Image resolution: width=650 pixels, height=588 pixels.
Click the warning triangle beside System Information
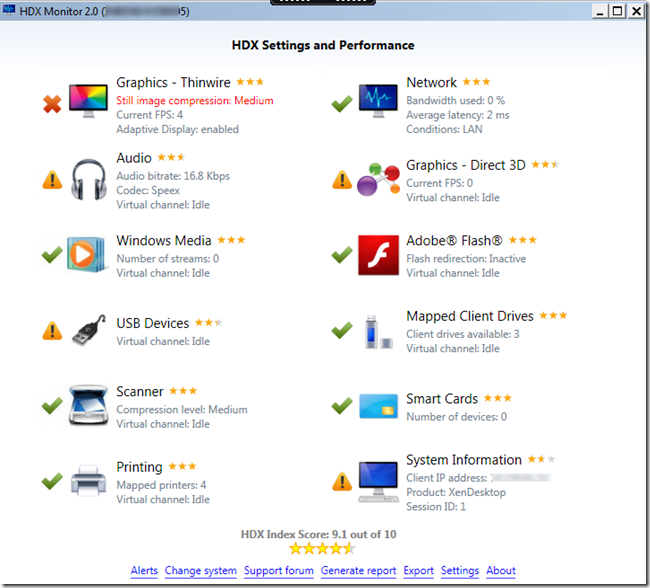coord(342,481)
